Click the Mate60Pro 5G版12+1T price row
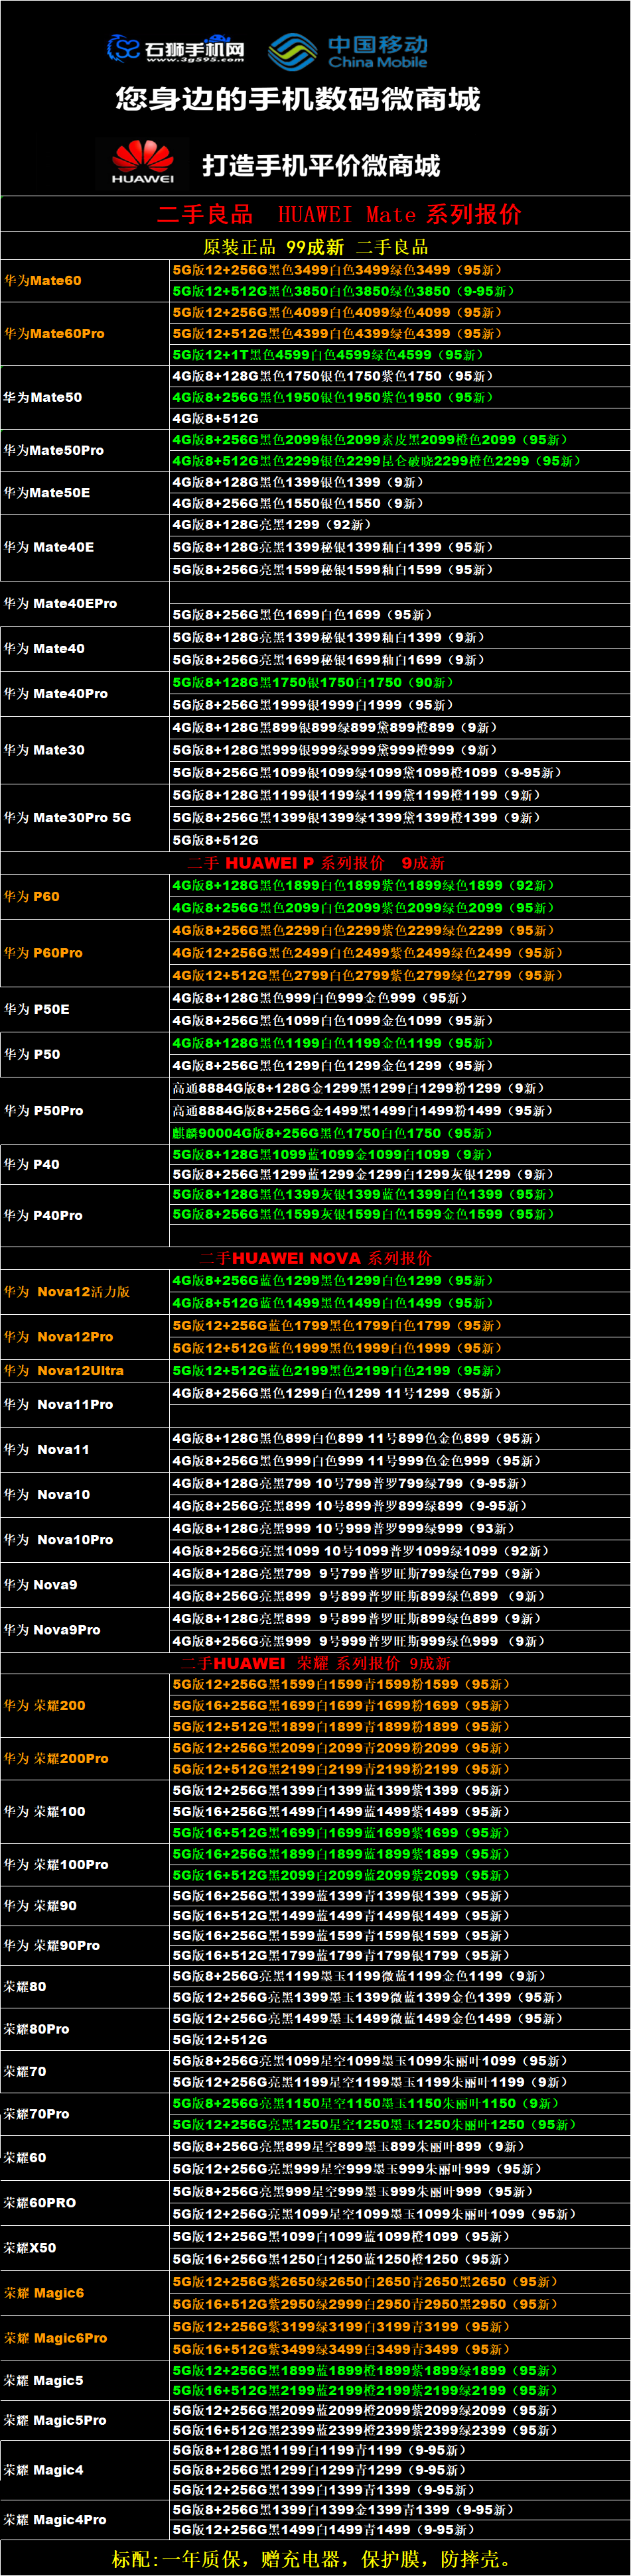631x2576 pixels. 400,355
